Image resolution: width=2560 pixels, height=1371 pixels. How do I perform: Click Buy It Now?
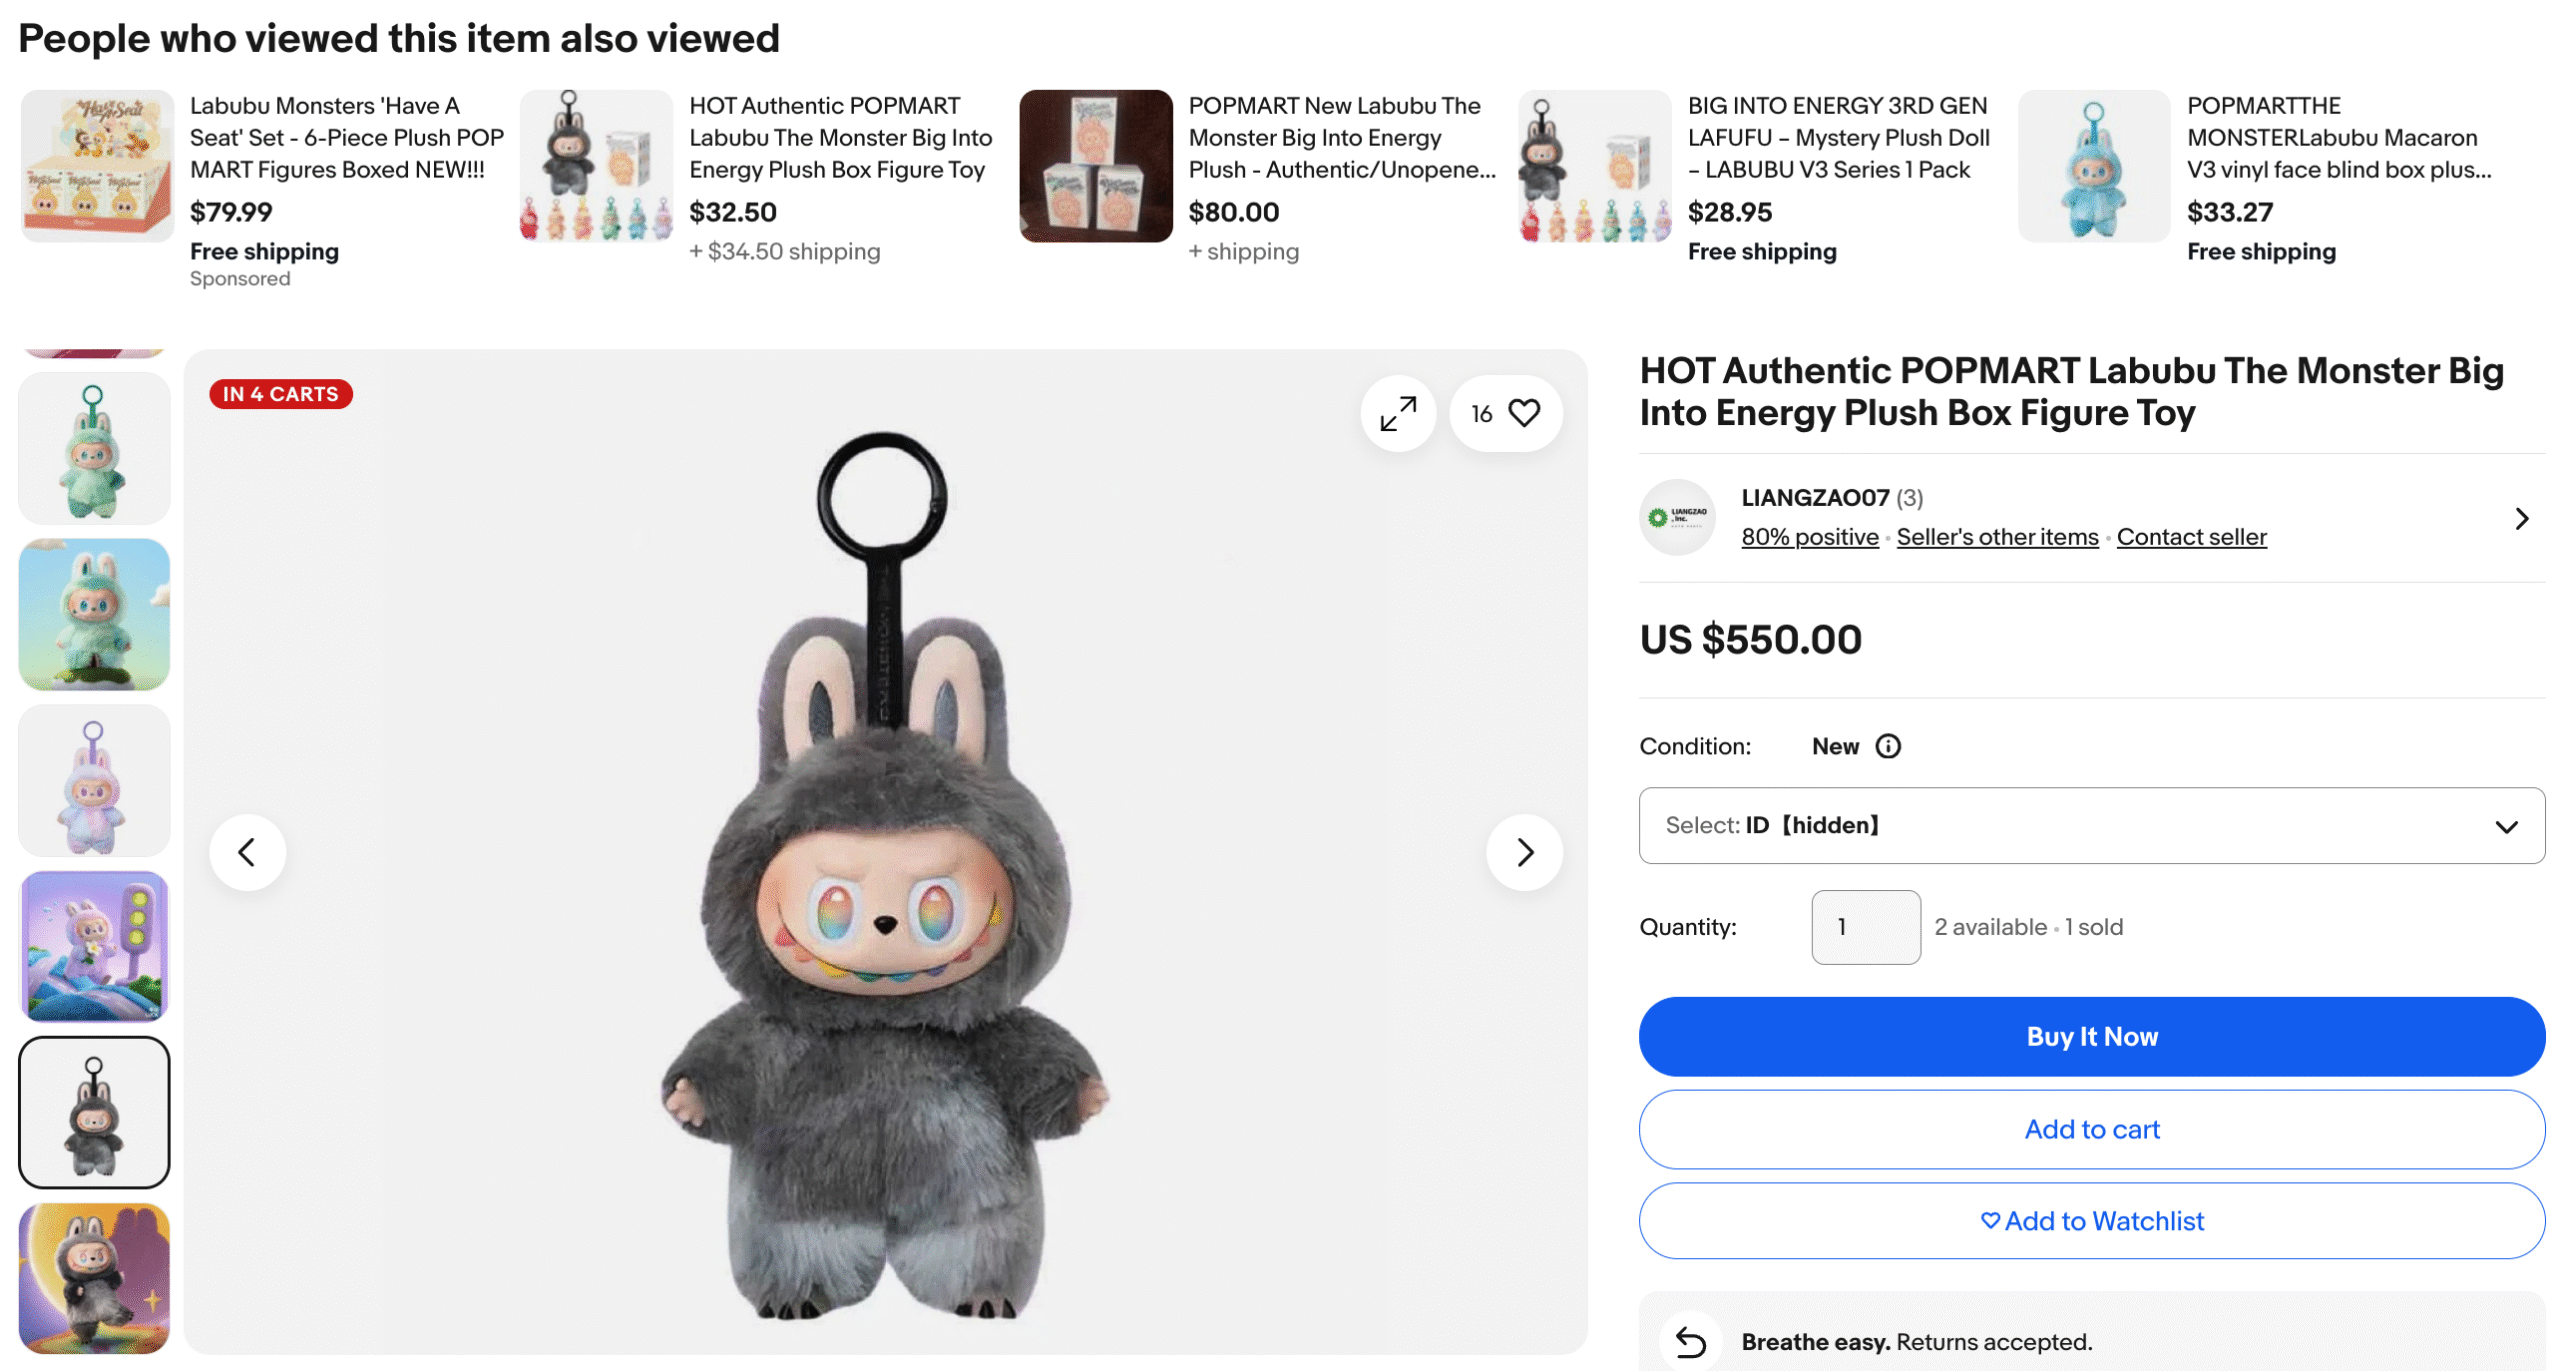[x=2092, y=1036]
